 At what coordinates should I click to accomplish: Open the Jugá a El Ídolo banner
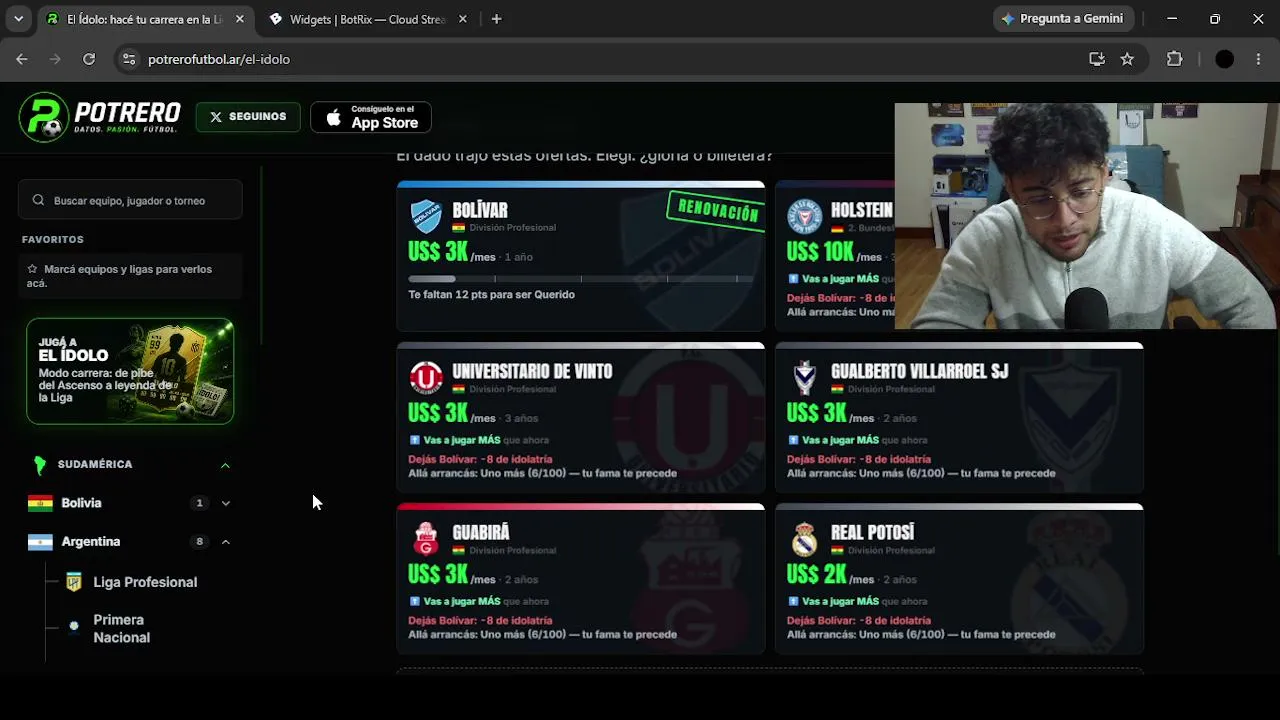[130, 371]
